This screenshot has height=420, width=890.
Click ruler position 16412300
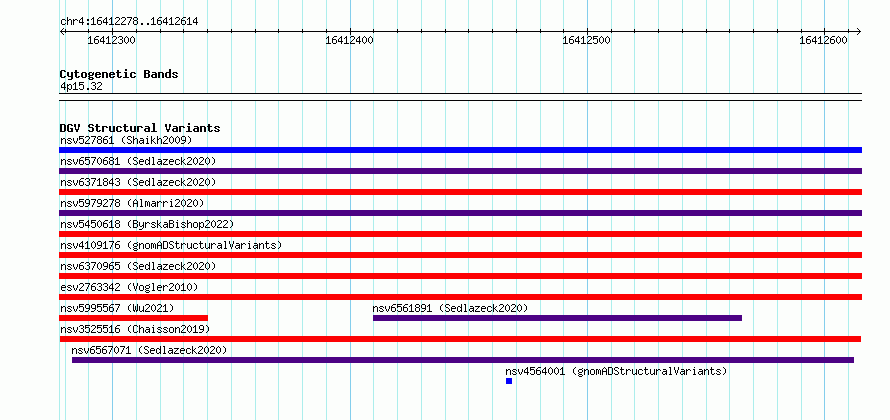click(112, 40)
